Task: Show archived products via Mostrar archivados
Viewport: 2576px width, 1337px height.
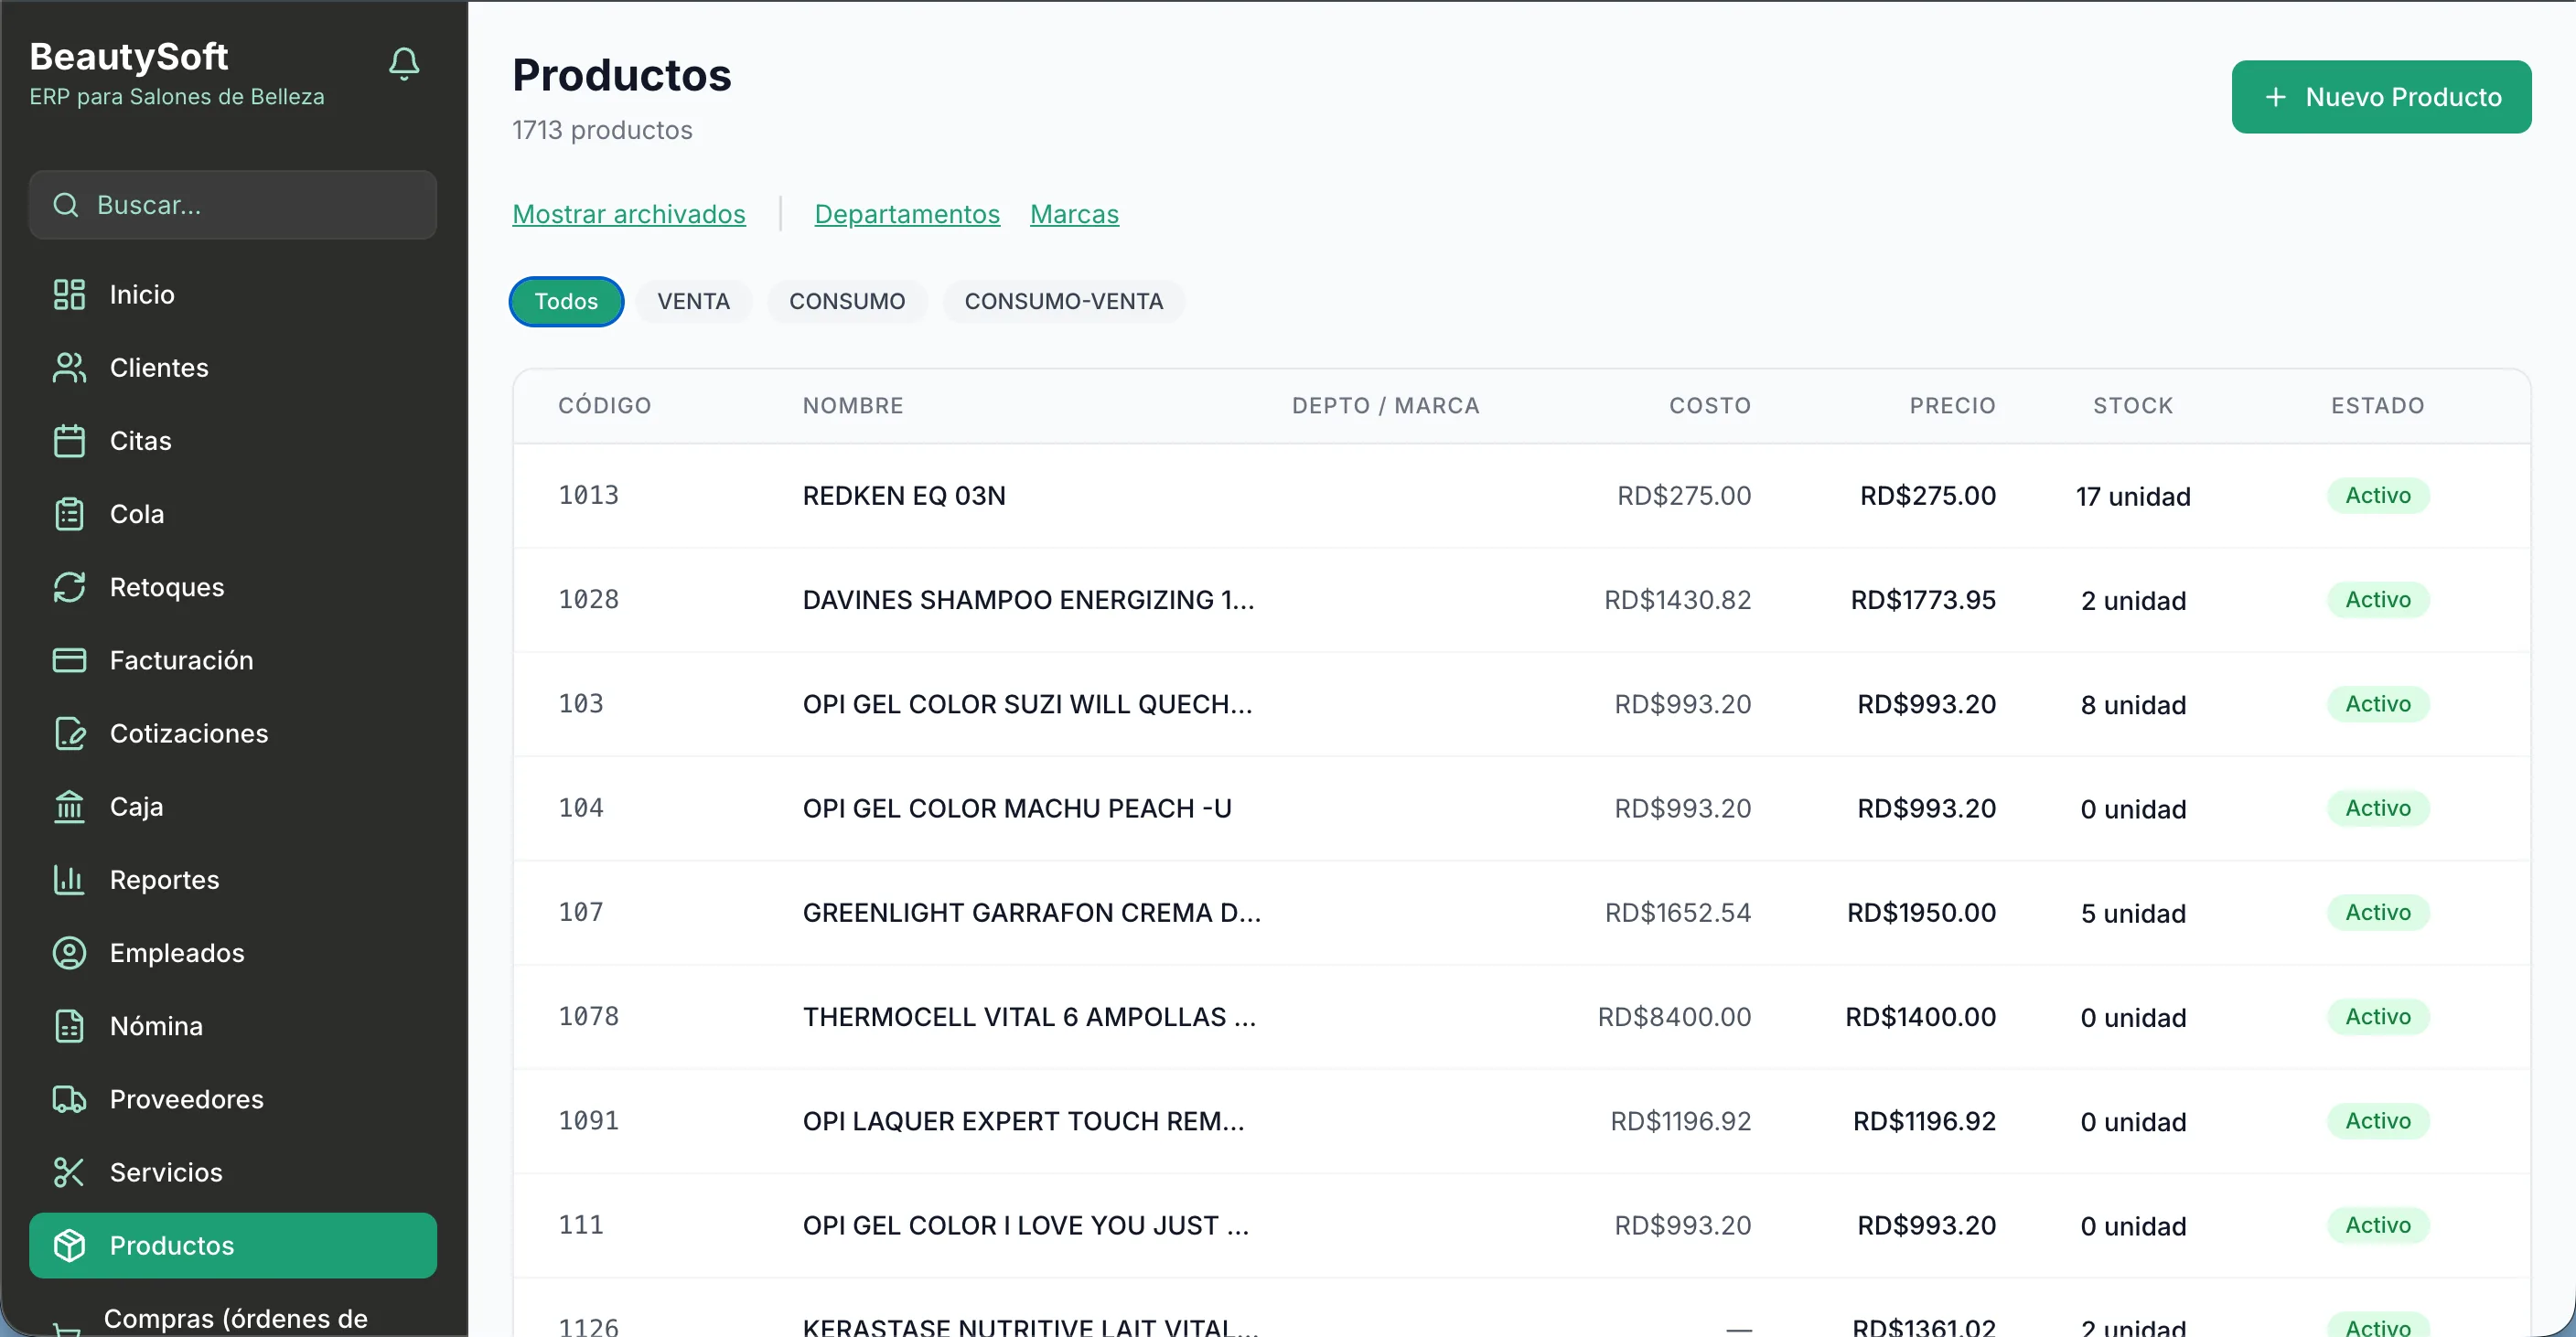Action: [629, 213]
